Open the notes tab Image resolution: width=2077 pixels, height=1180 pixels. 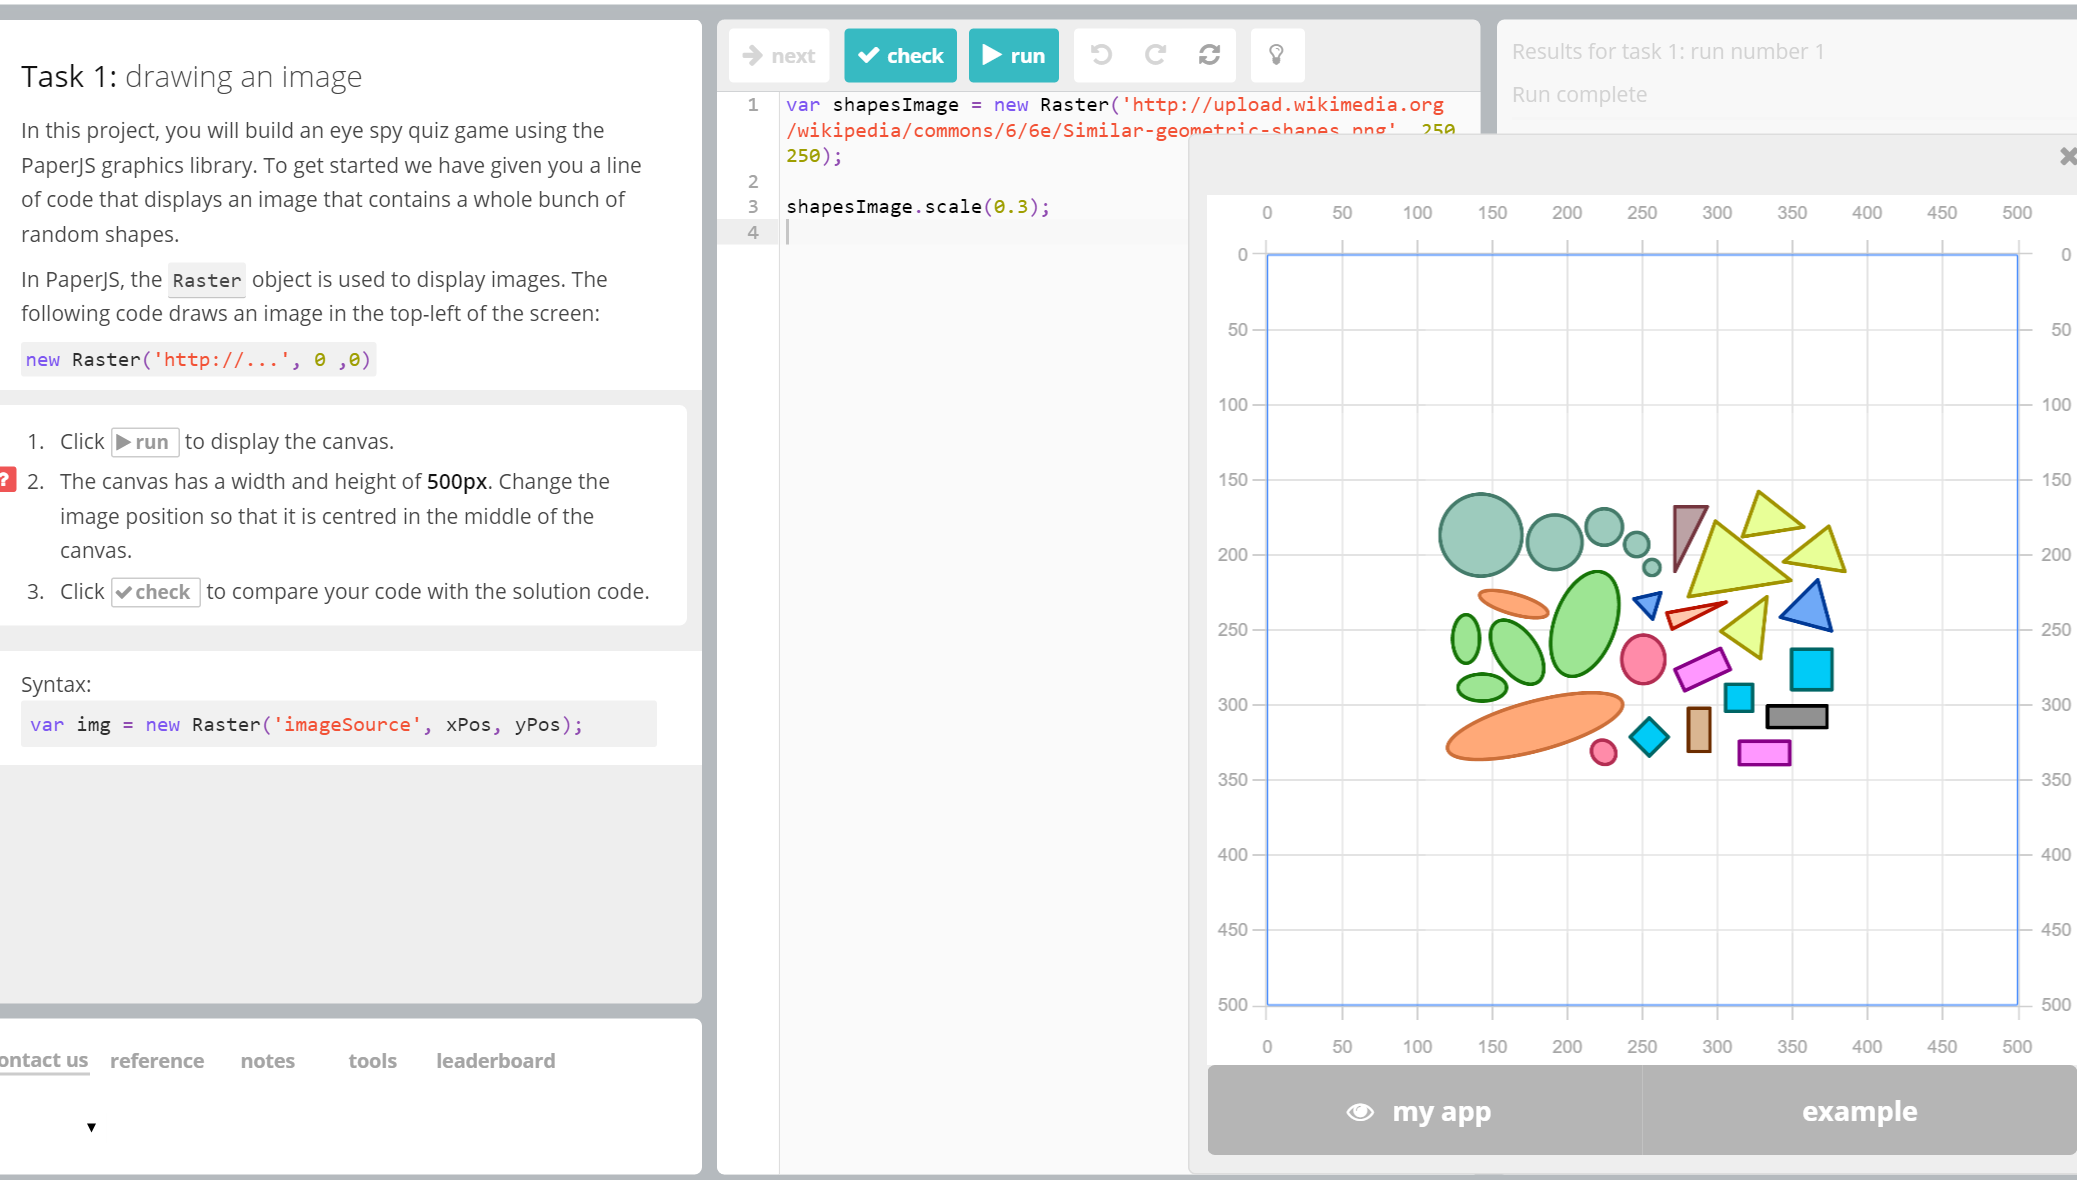267,1061
